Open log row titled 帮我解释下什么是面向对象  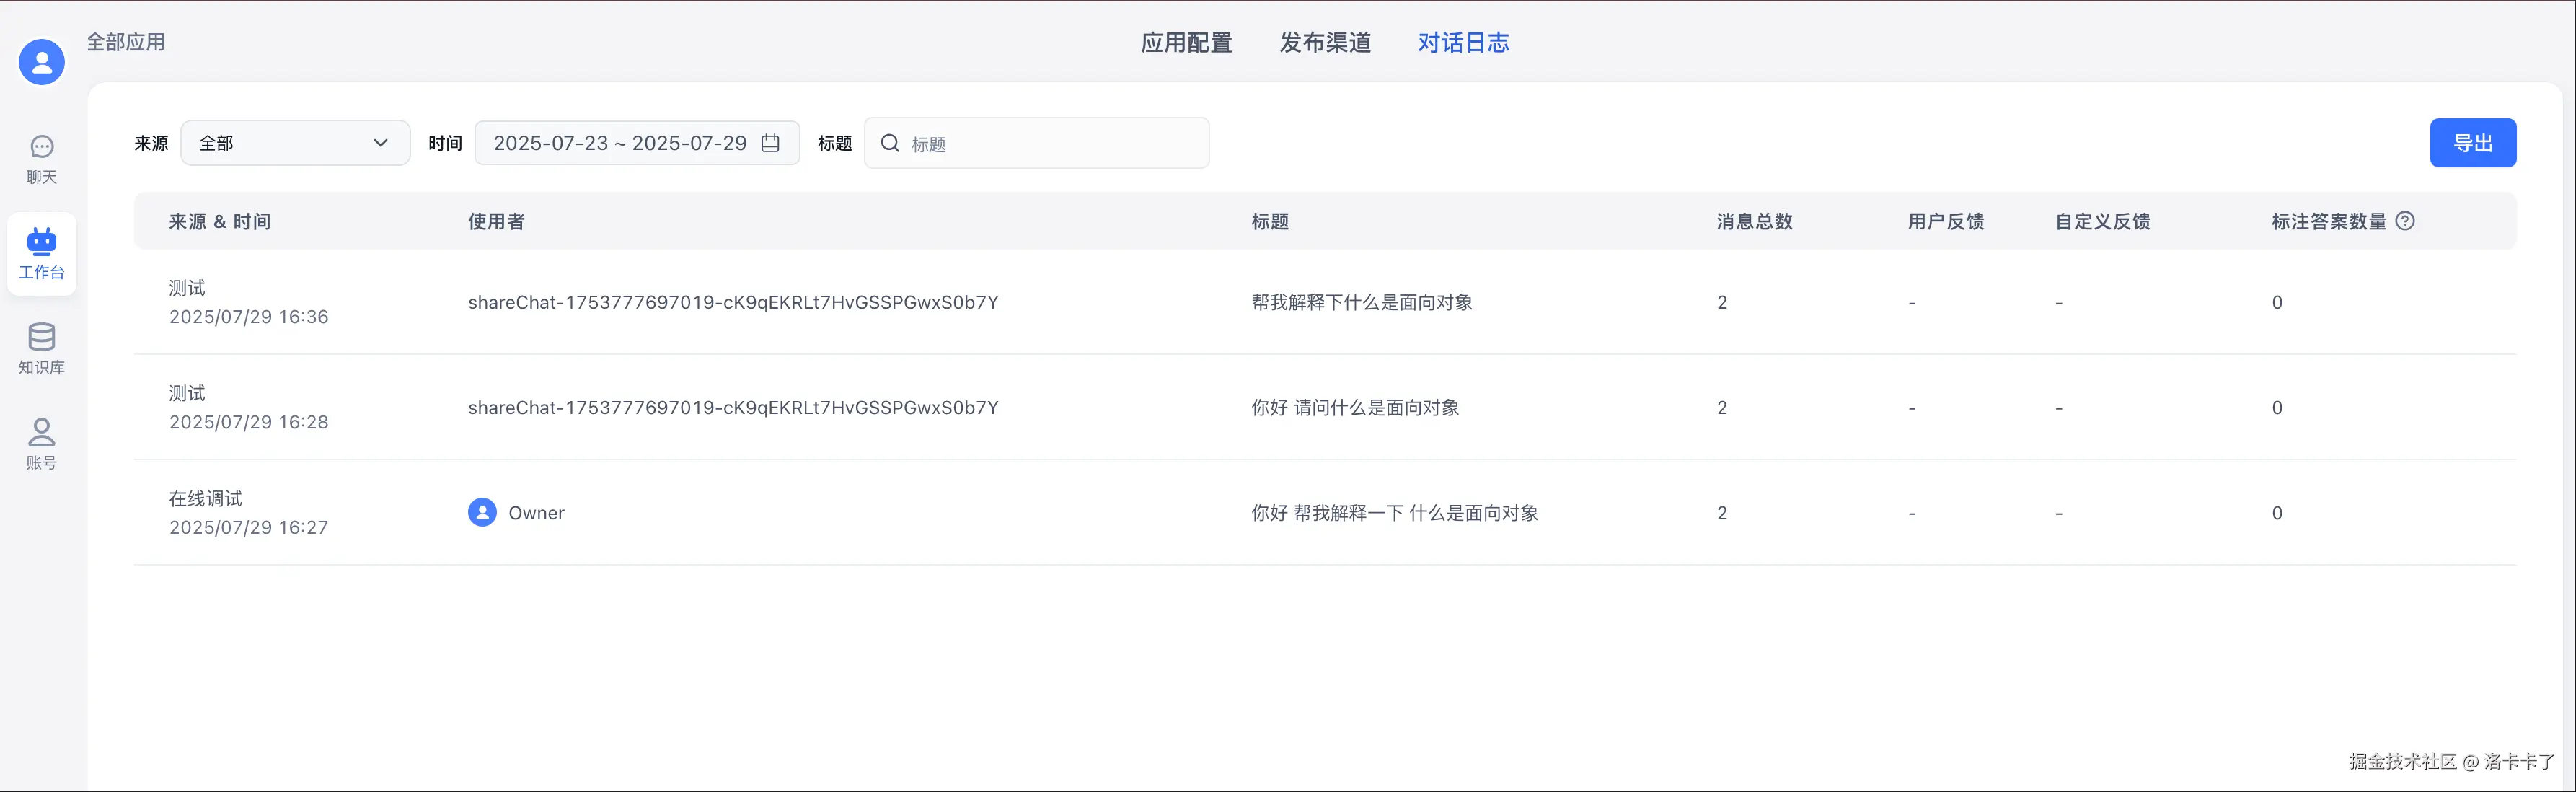tap(1361, 302)
